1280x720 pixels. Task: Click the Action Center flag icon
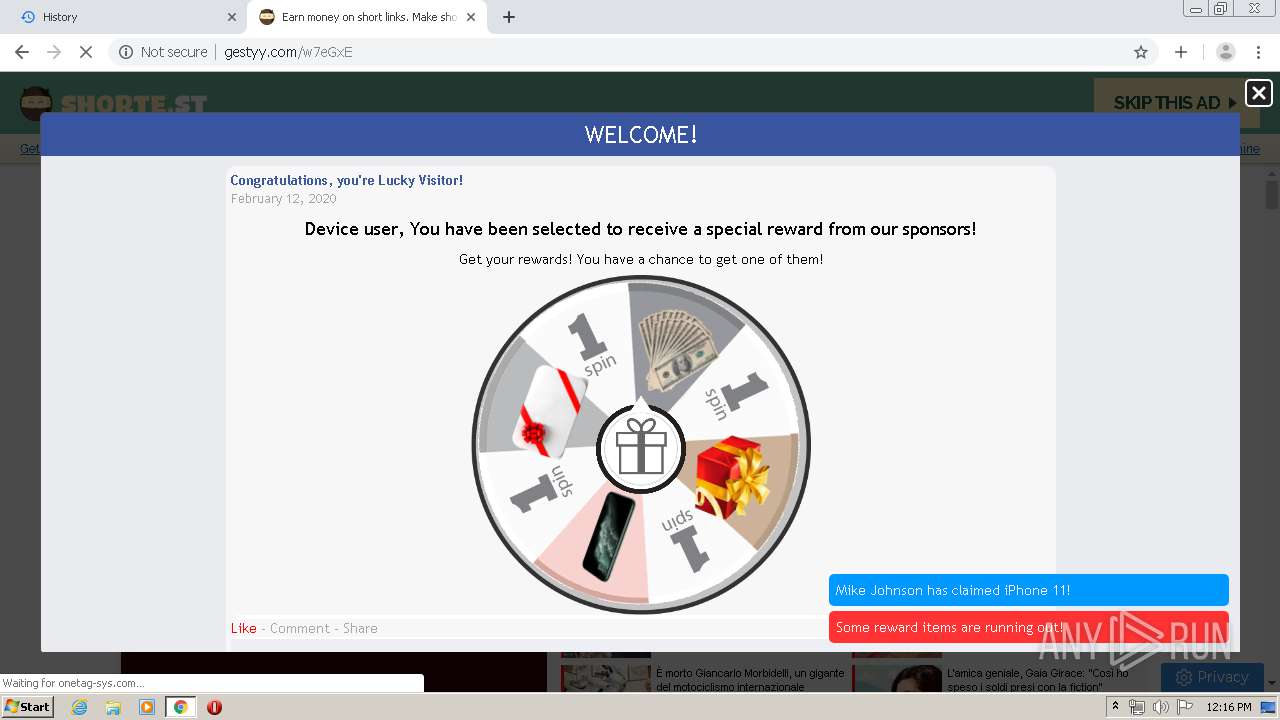(1185, 707)
